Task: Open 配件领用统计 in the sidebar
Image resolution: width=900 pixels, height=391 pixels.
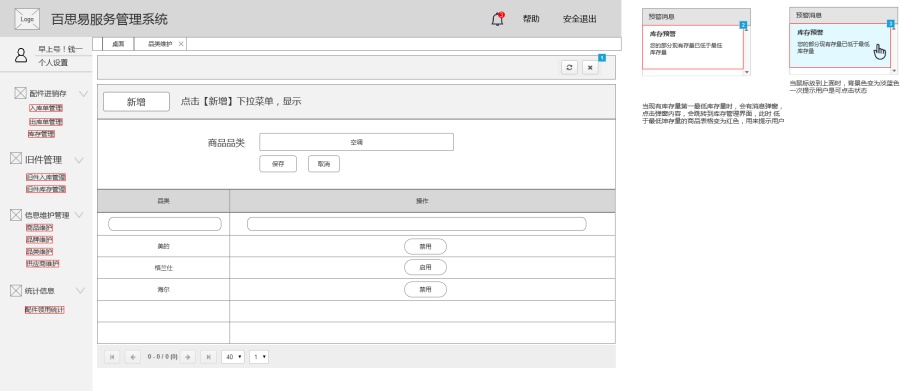Action: 44,309
